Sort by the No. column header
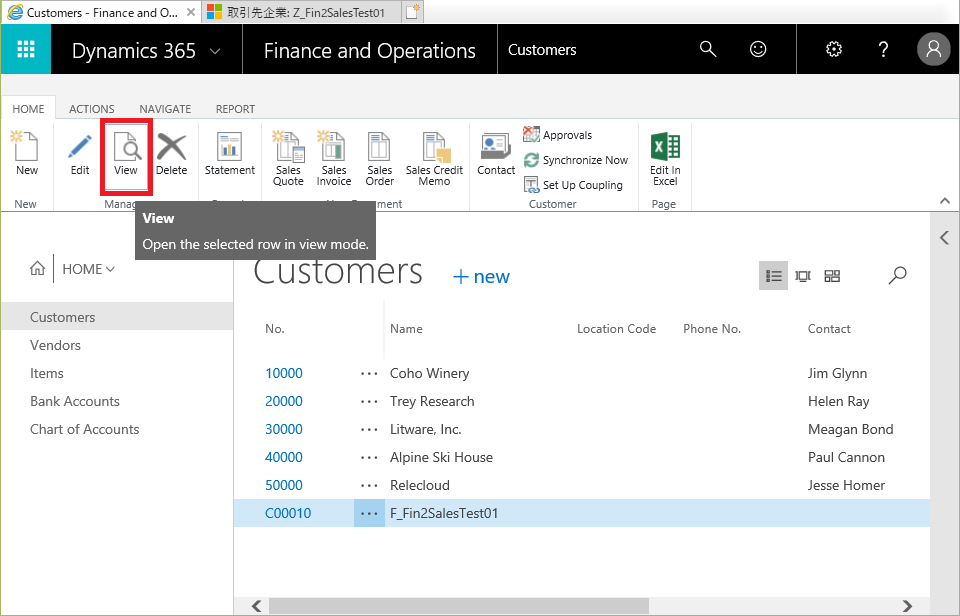This screenshot has height=616, width=960. pyautogui.click(x=274, y=329)
